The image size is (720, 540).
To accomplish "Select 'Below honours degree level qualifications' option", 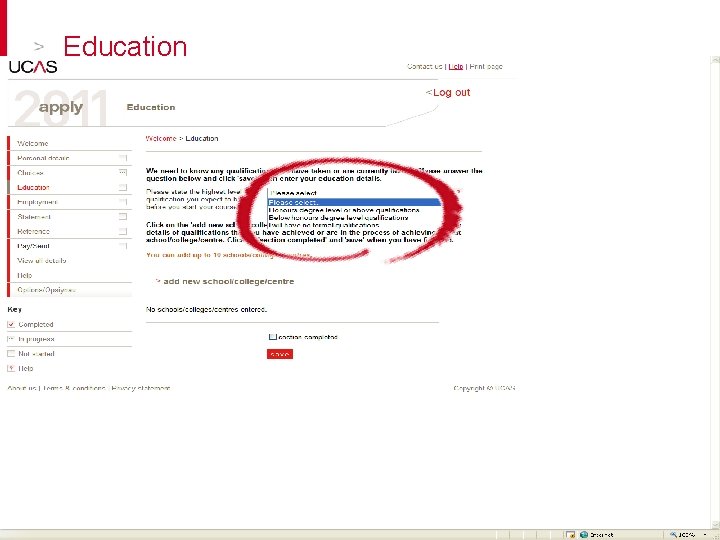I will click(338, 218).
